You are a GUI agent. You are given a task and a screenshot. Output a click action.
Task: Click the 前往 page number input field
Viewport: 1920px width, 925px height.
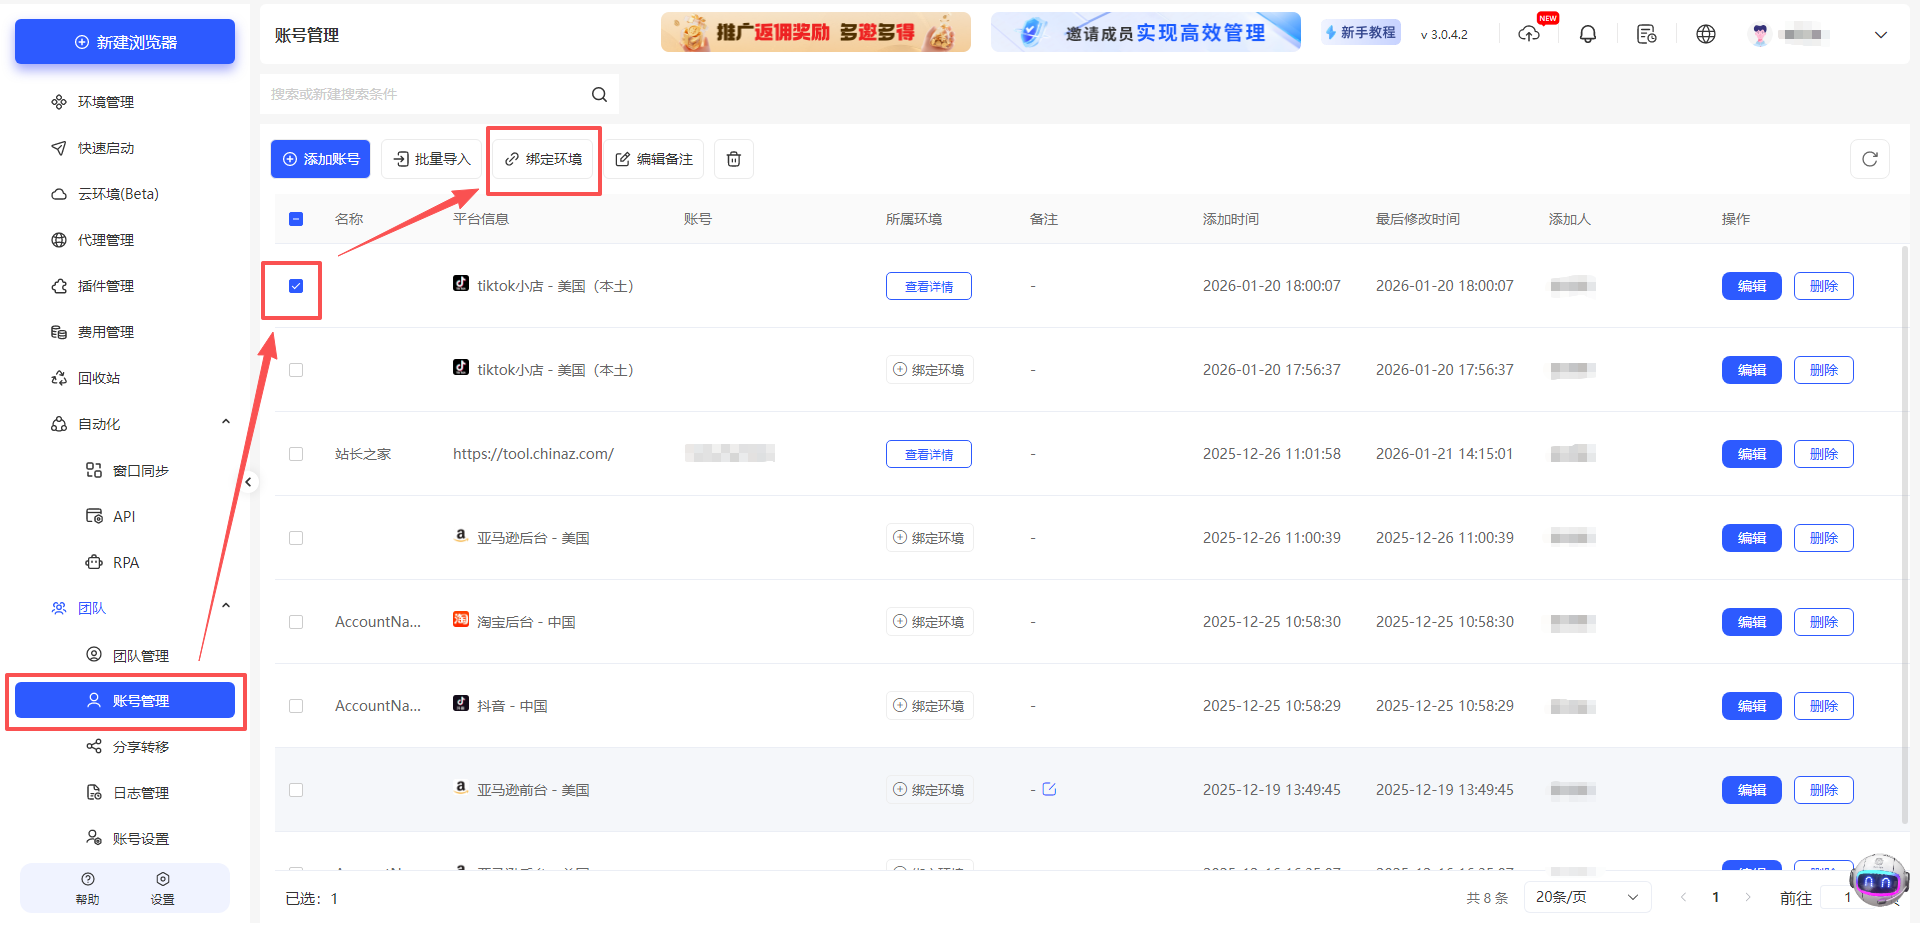1848,897
